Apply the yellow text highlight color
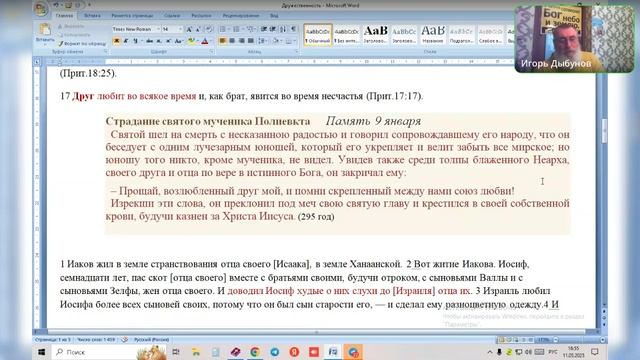 (191, 41)
